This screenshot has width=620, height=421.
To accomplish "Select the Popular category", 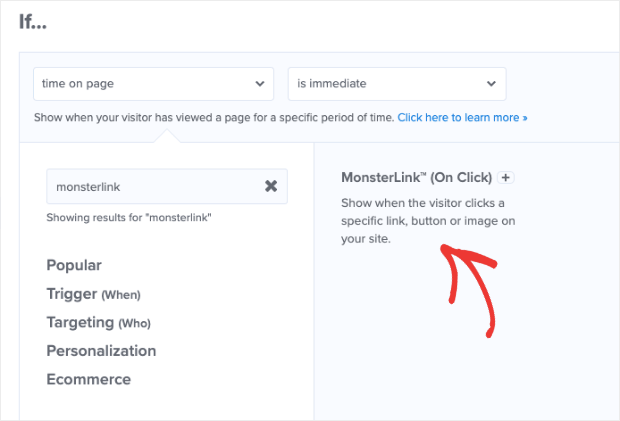I will [74, 265].
